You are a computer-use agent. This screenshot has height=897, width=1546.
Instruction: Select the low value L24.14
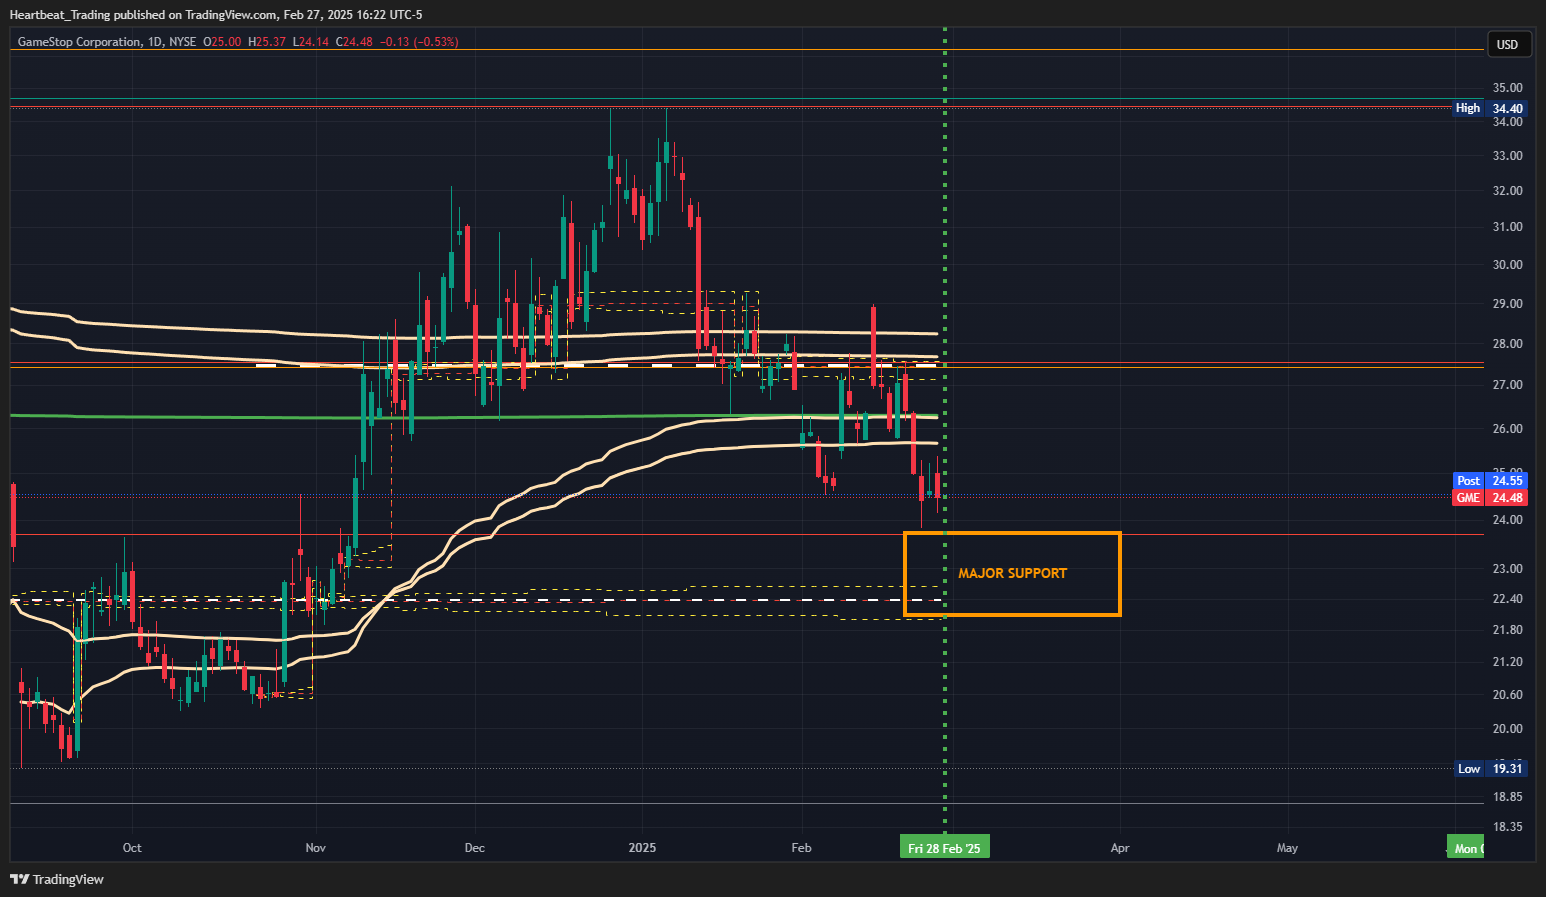310,42
